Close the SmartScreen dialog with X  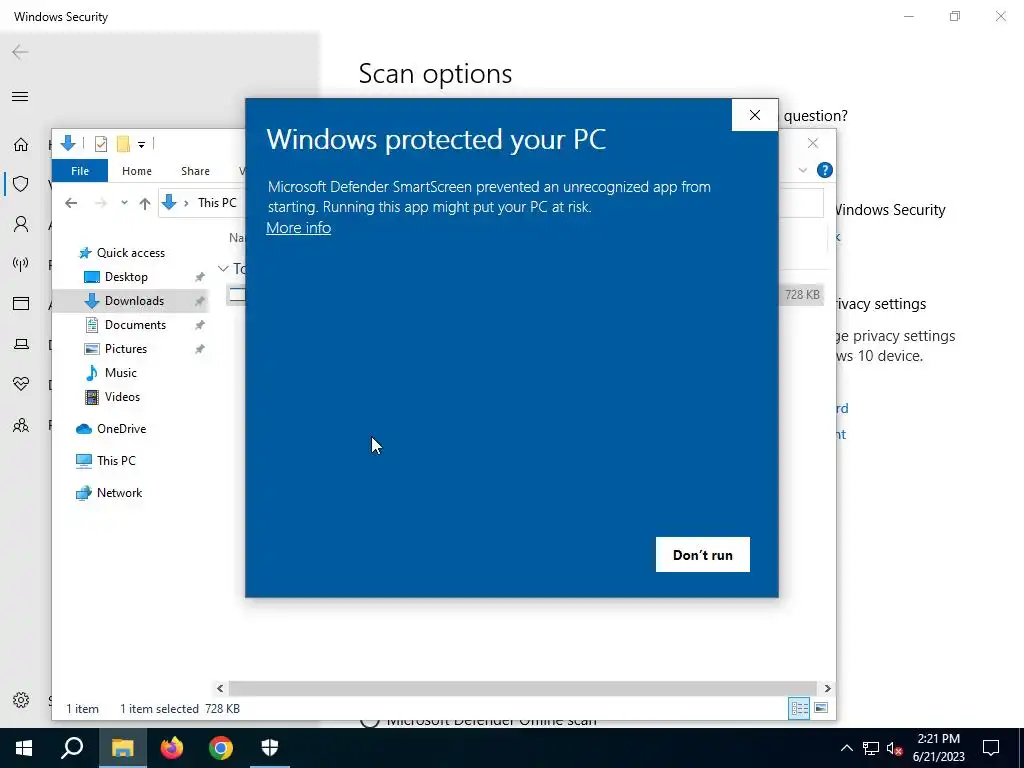click(x=755, y=115)
